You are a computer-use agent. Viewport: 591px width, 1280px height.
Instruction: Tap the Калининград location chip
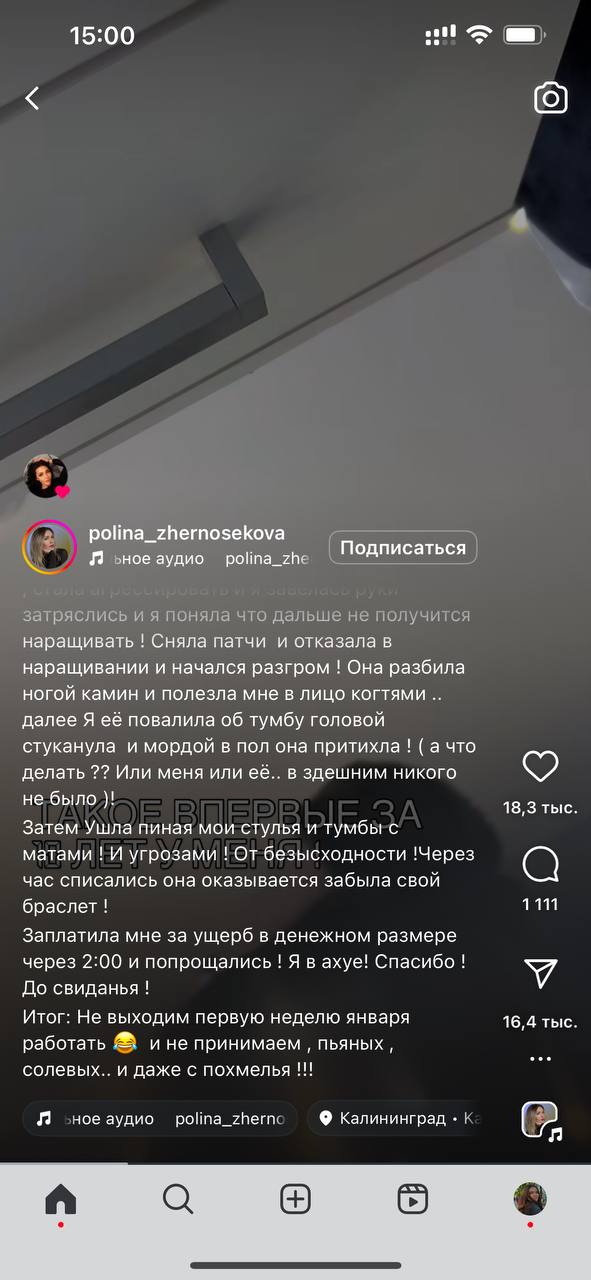(398, 1118)
